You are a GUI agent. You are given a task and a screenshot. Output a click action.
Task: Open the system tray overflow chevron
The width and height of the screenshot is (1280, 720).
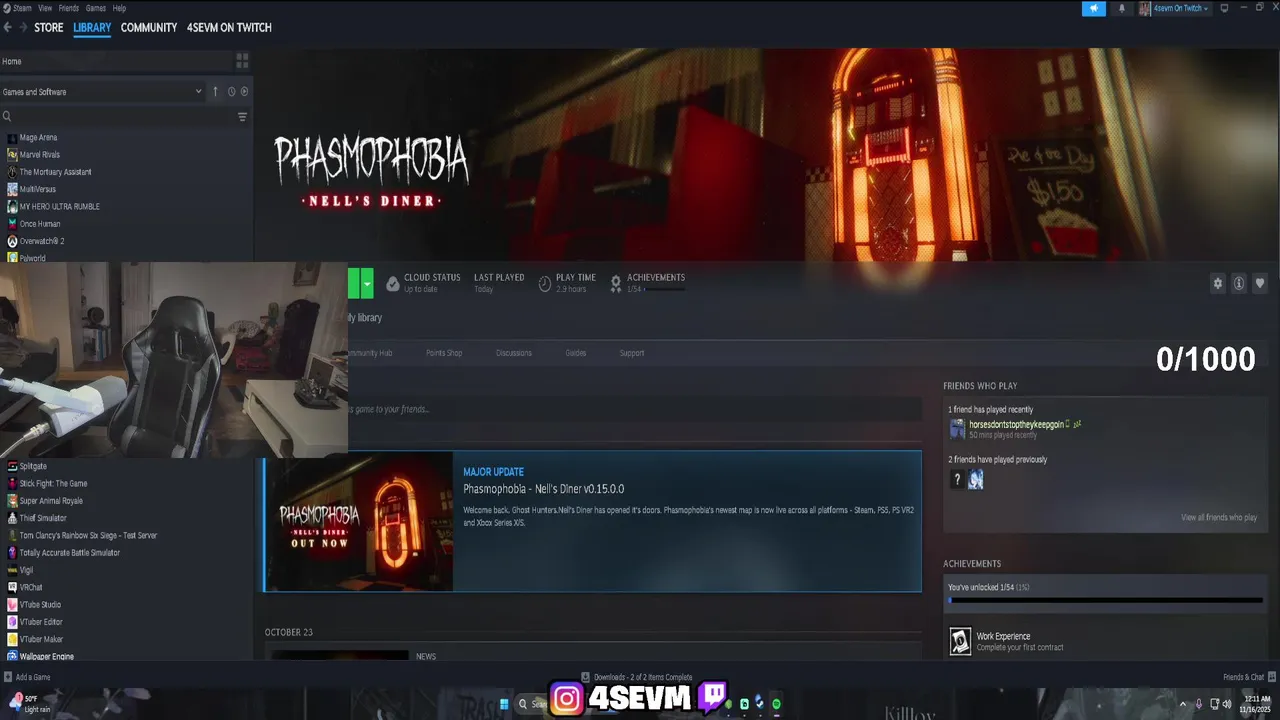click(x=1183, y=704)
